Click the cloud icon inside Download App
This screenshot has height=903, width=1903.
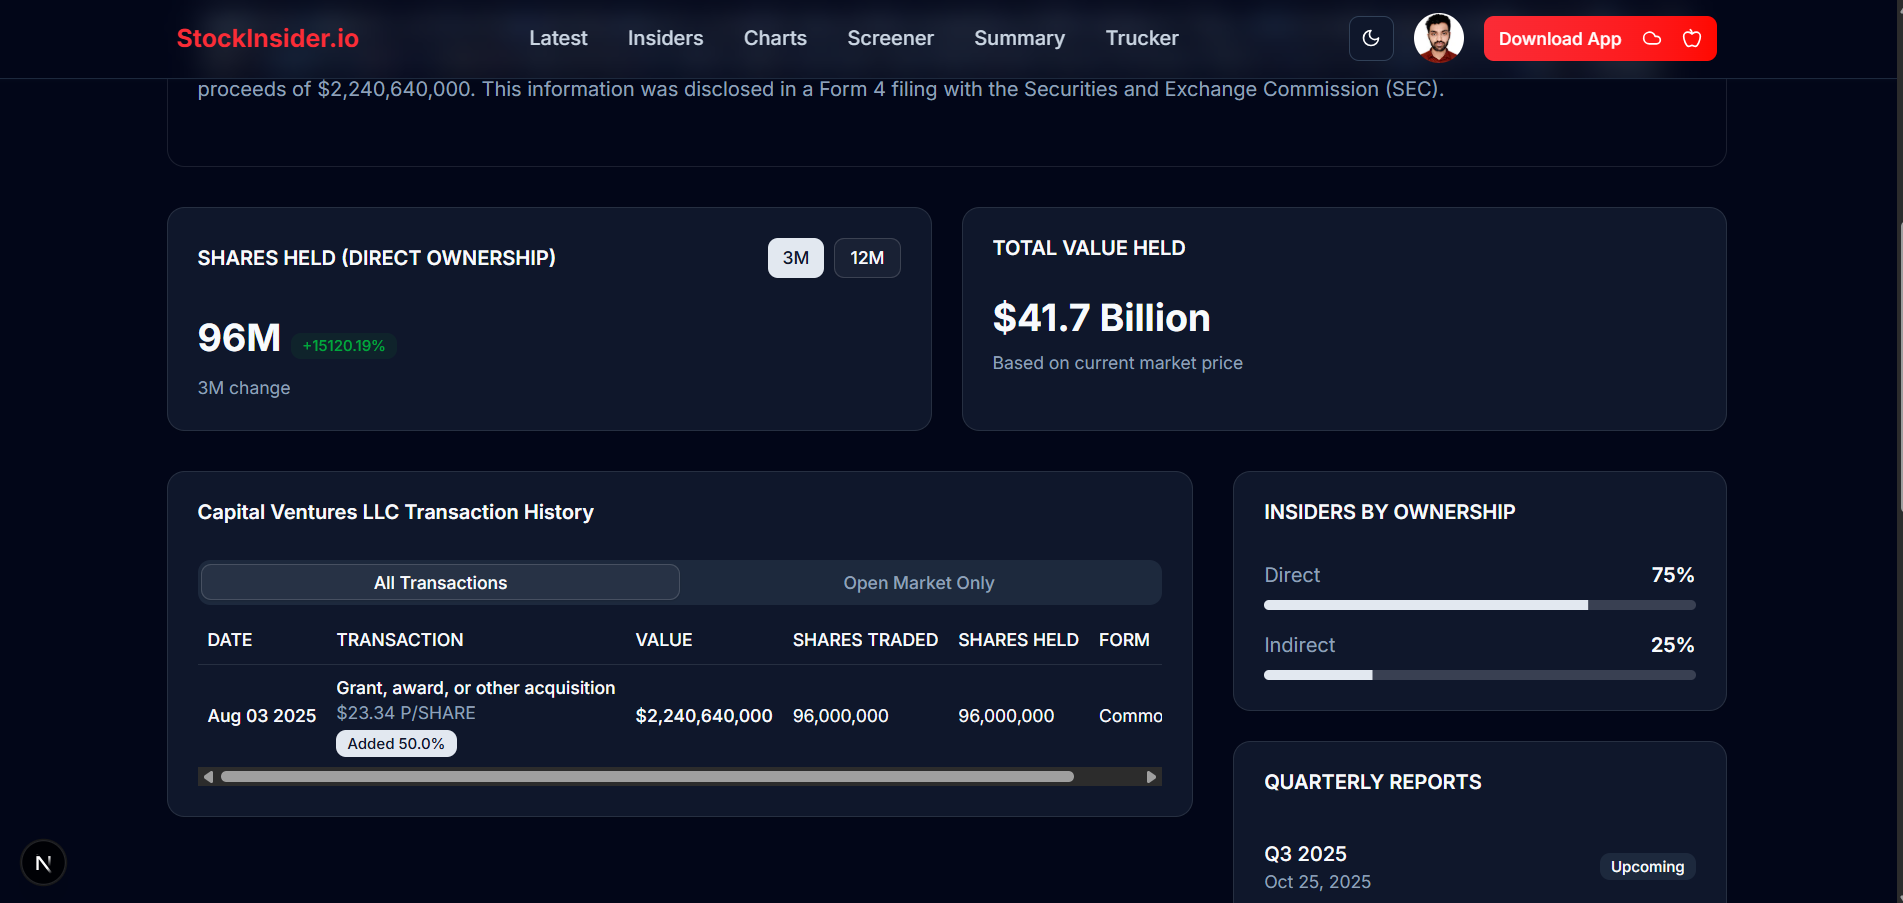click(1651, 38)
